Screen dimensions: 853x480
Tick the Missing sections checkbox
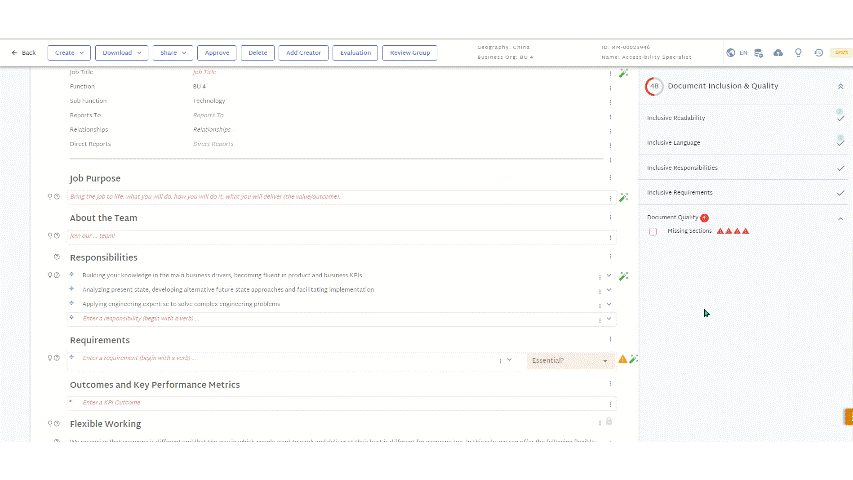pyautogui.click(x=653, y=231)
